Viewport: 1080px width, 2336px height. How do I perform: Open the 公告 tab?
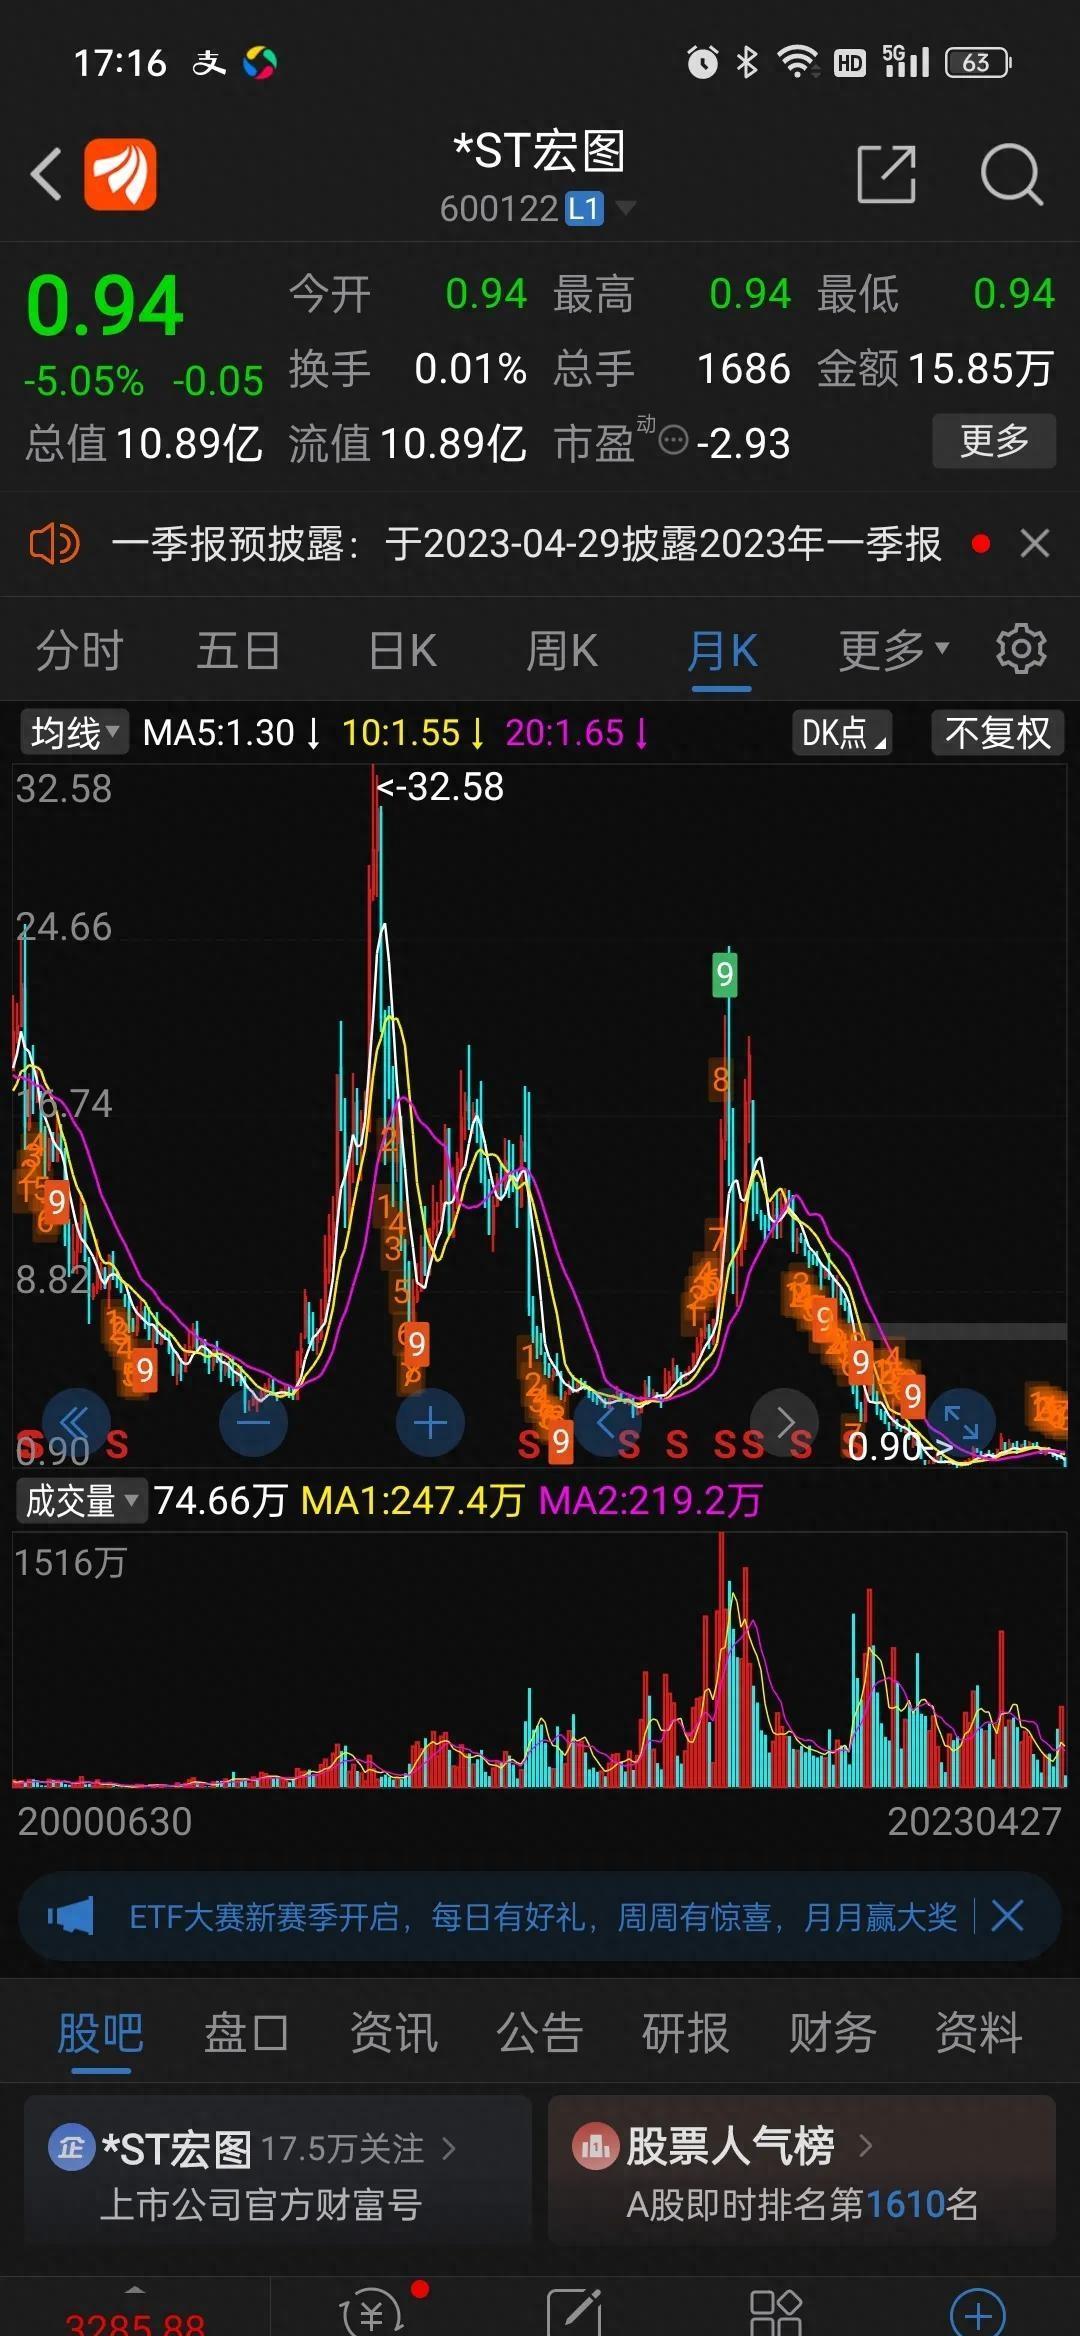pos(539,2033)
